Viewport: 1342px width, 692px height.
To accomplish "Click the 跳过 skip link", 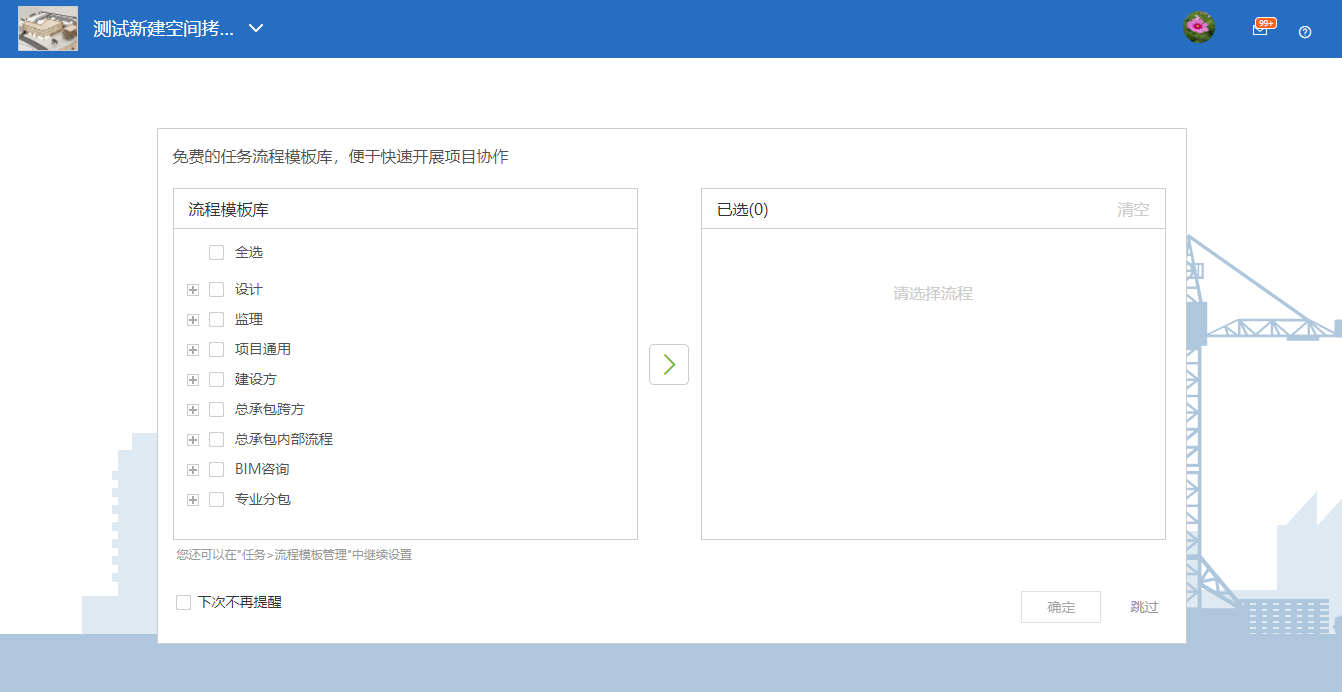I will pyautogui.click(x=1144, y=607).
